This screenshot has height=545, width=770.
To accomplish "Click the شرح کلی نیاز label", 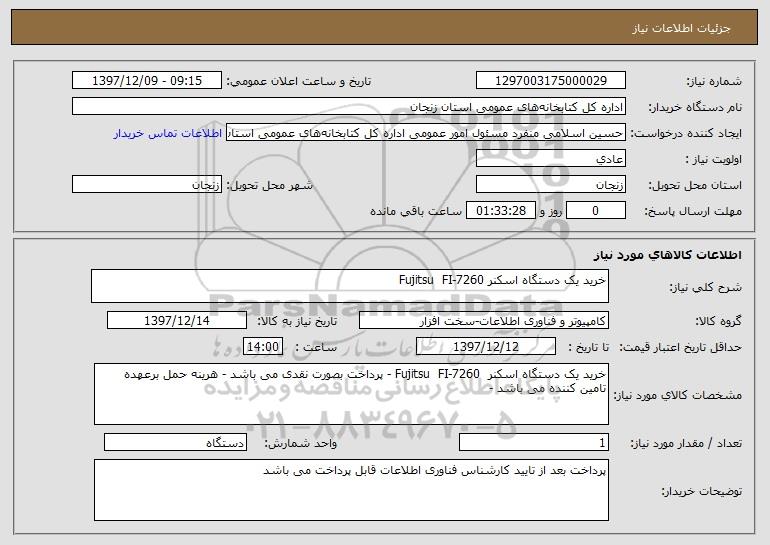I will (x=706, y=287).
